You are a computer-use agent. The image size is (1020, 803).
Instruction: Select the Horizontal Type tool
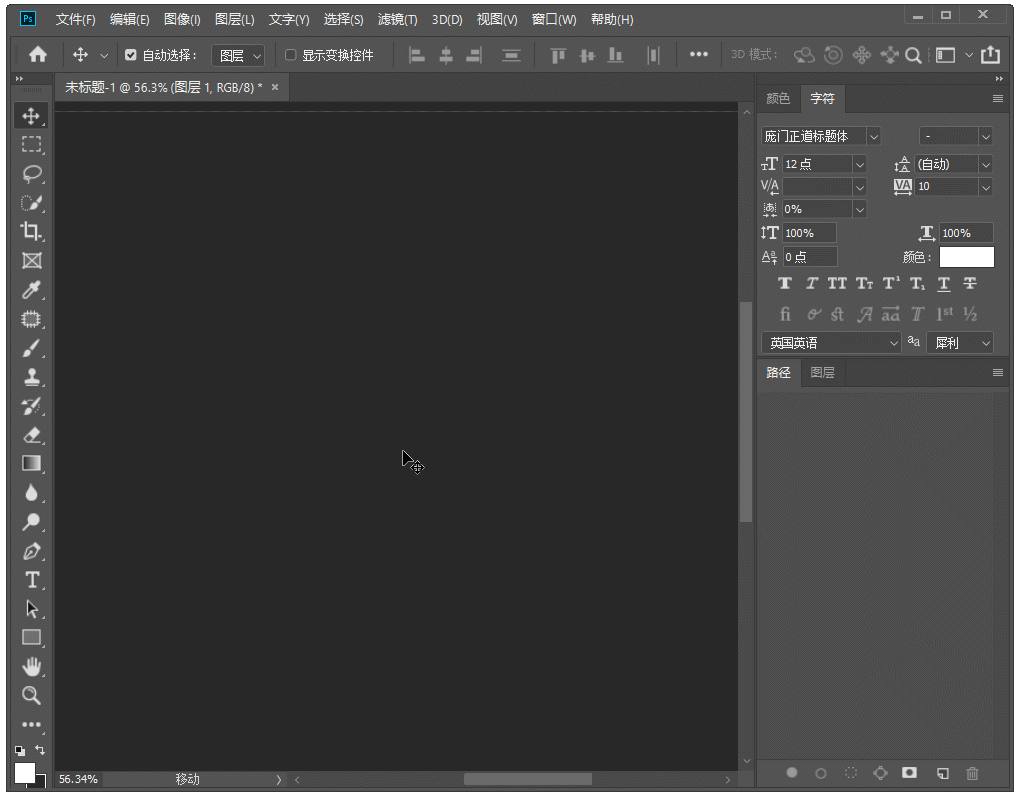[x=31, y=580]
